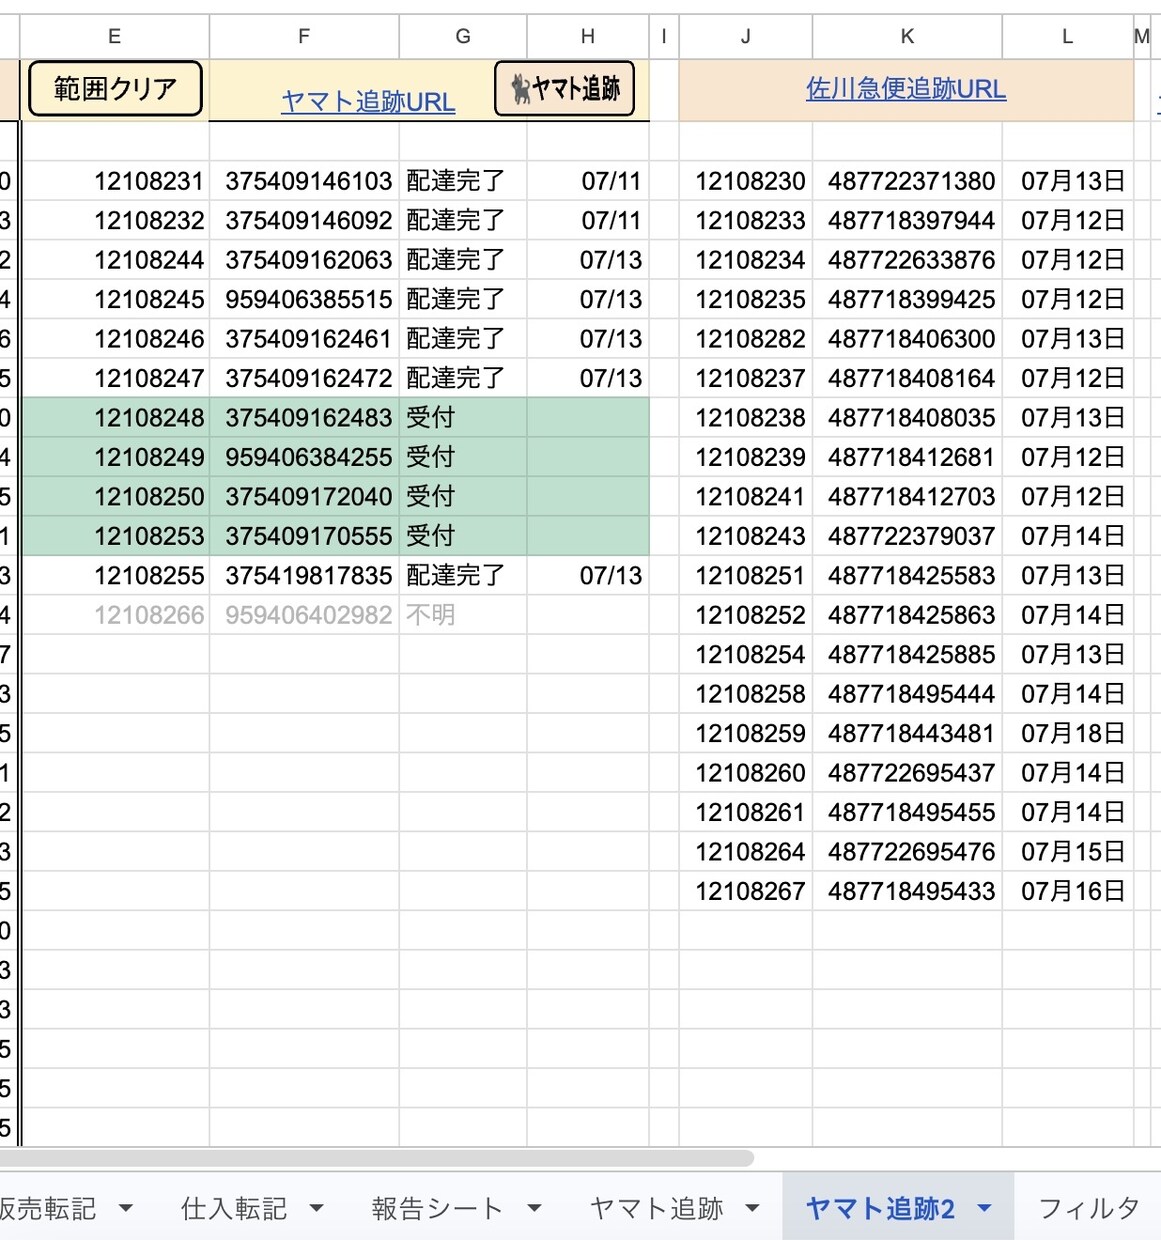Select the 07月18日 date cell
The height and width of the screenshot is (1240, 1161).
coord(1068,733)
